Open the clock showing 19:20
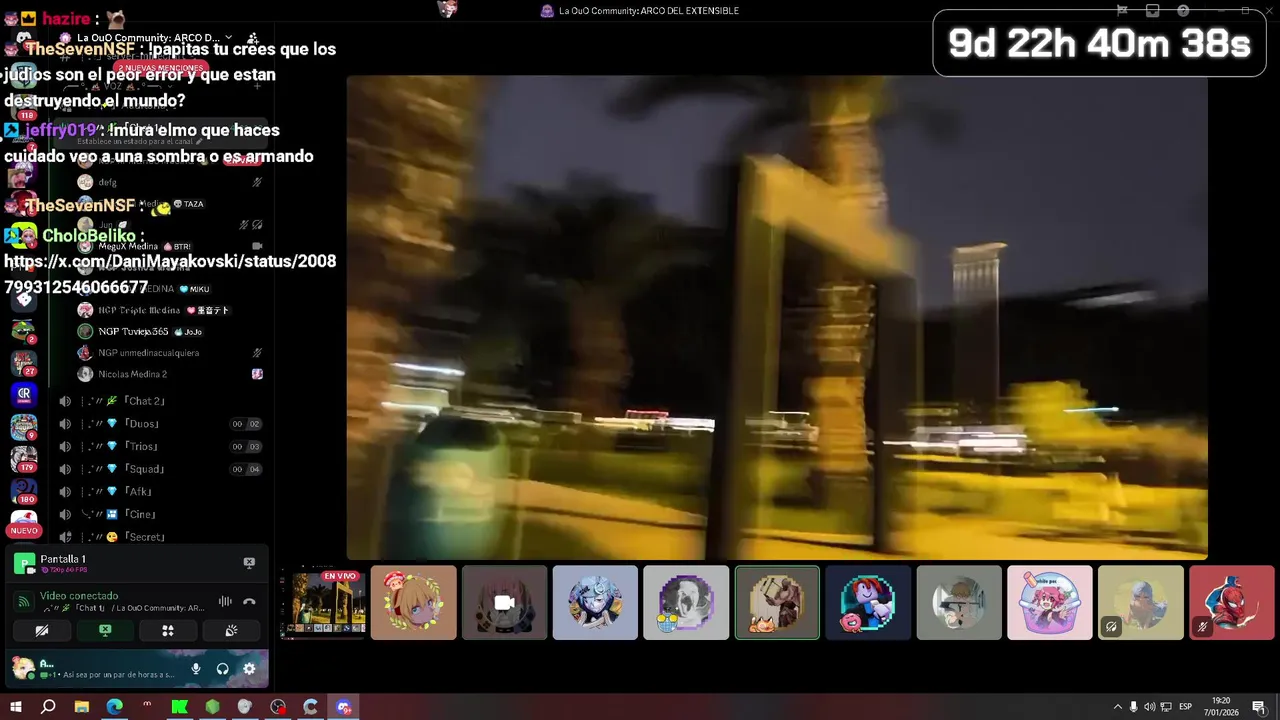 tap(1221, 707)
